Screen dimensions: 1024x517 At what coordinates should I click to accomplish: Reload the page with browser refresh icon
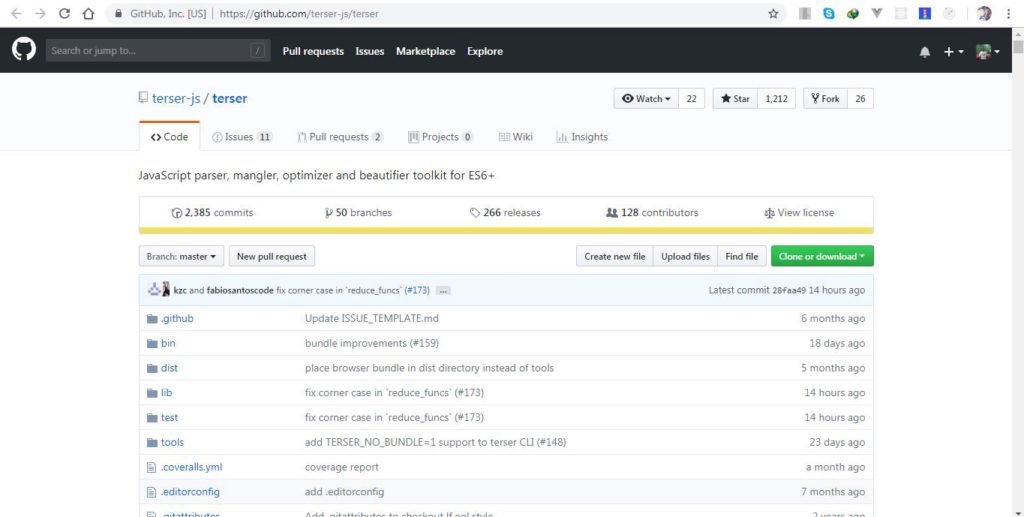click(x=64, y=14)
